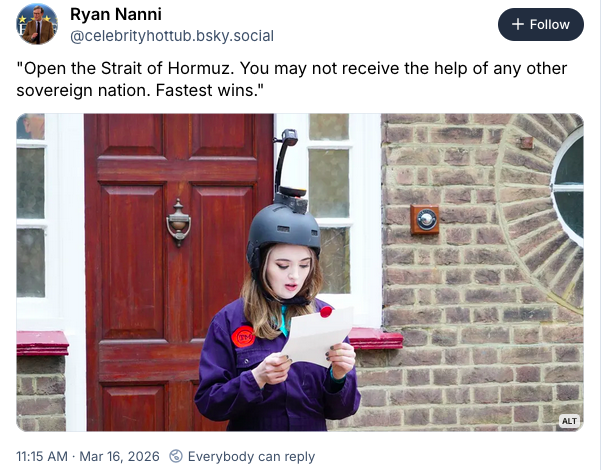The width and height of the screenshot is (601, 470).
Task: Open Ryan Nanni's profile avatar
Action: click(x=37, y=24)
